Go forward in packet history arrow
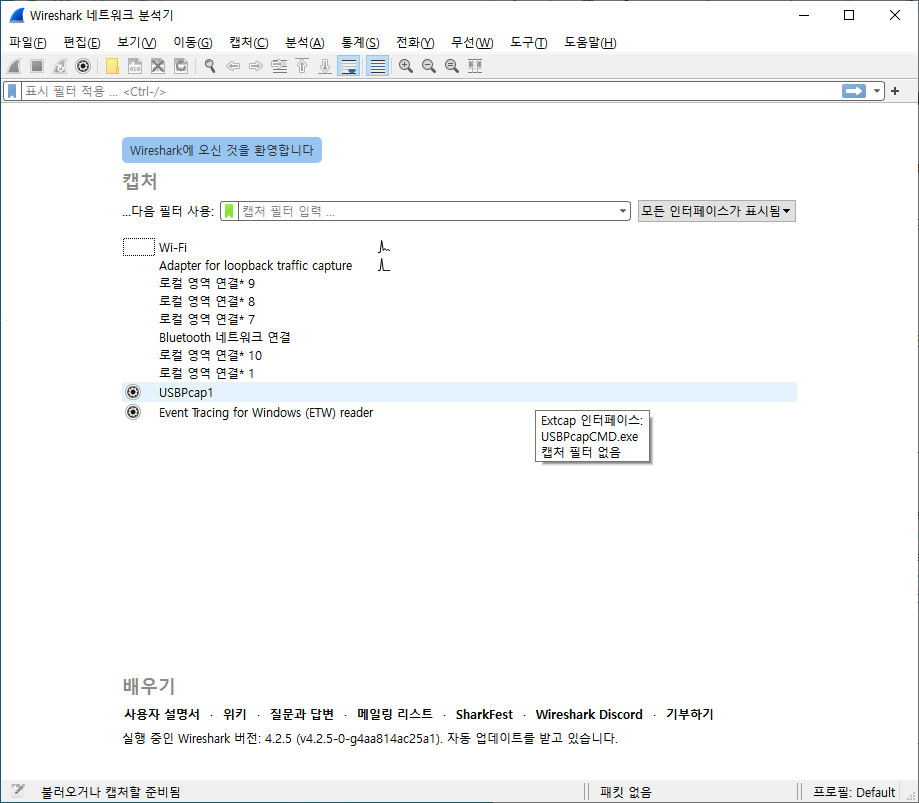Viewport: 919px width, 803px height. [x=256, y=66]
